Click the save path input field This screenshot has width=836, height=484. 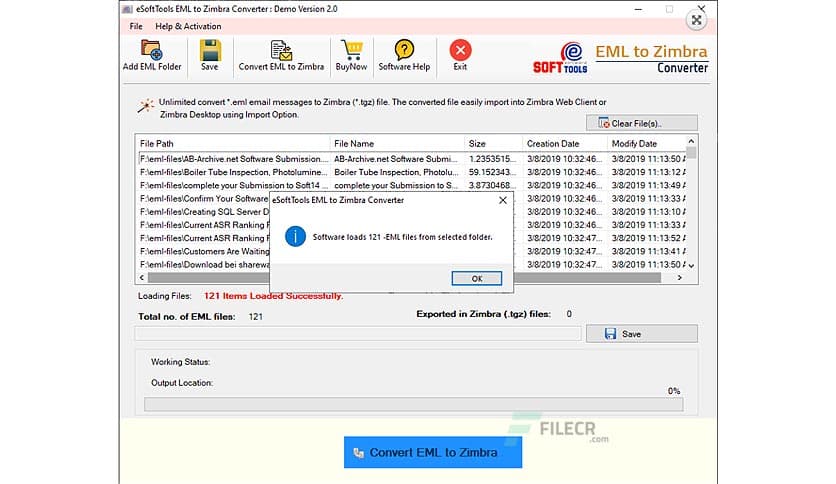(358, 334)
